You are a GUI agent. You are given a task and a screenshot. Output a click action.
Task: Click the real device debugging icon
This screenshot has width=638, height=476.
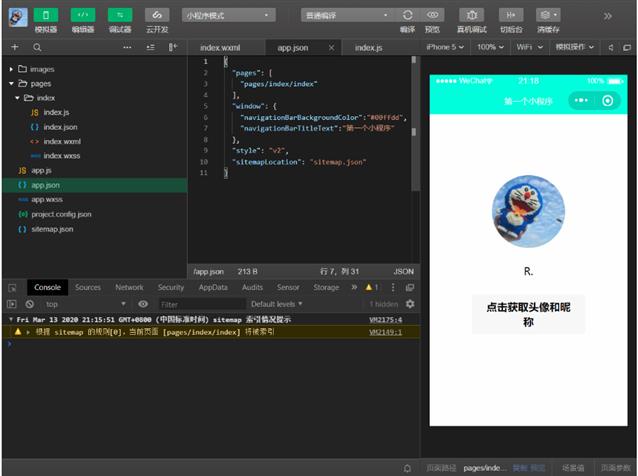[x=472, y=15]
